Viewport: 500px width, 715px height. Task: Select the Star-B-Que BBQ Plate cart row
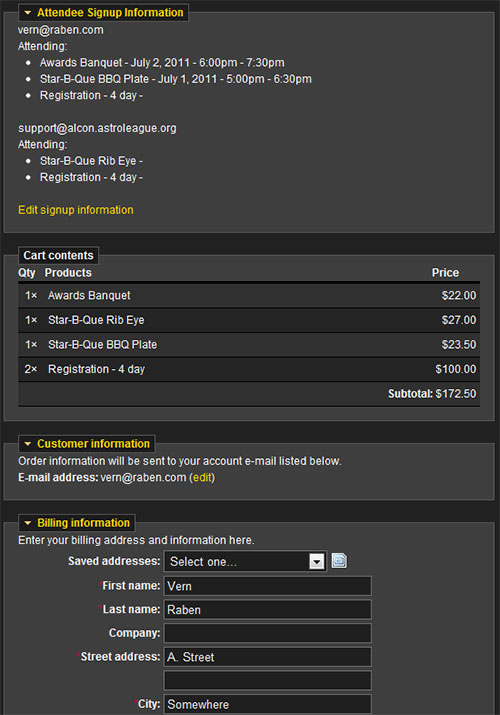[249, 345]
